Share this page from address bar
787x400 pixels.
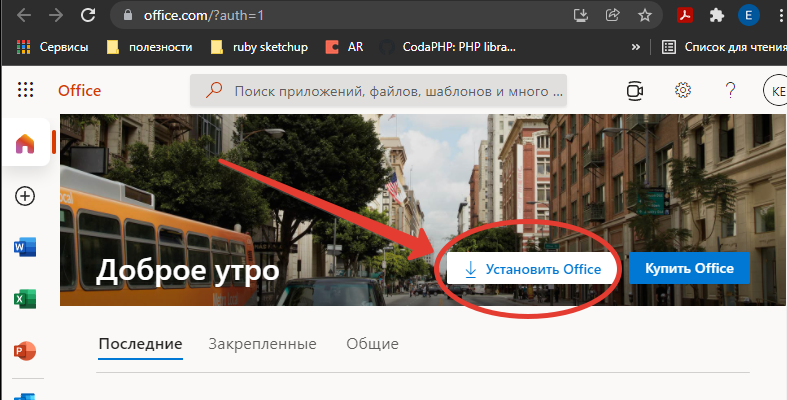pyautogui.click(x=613, y=16)
